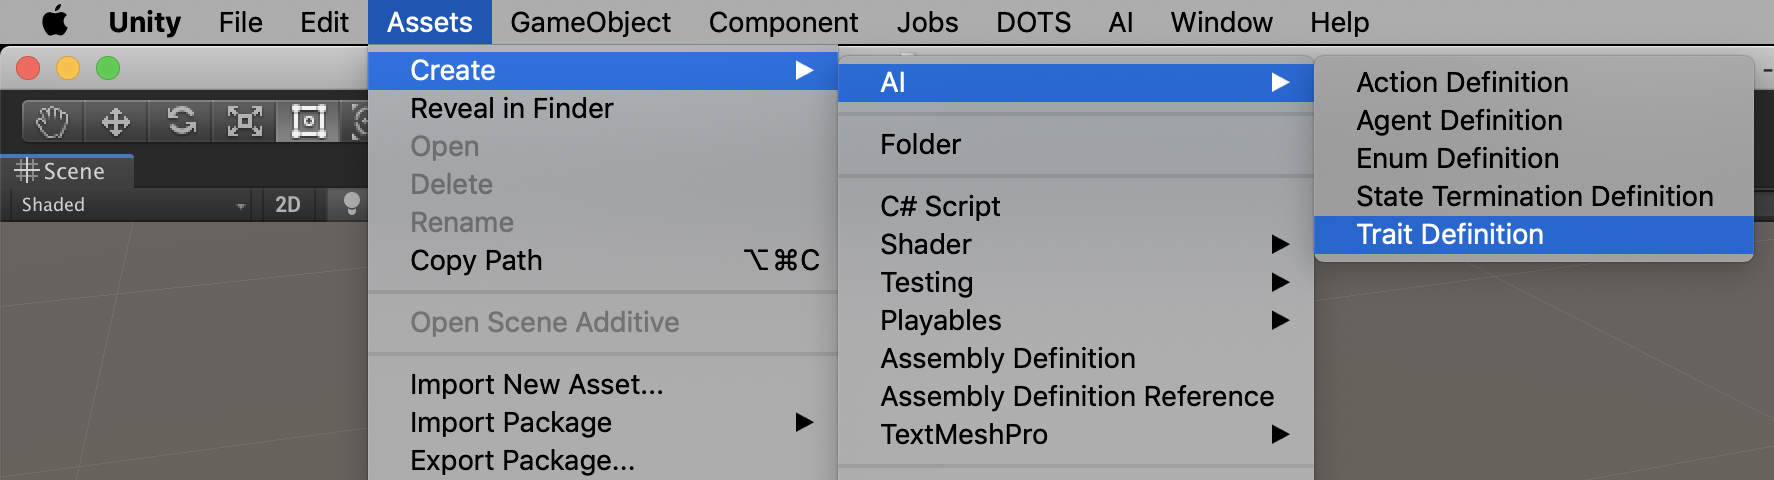1774x480 pixels.
Task: Expand the TextMeshPro submenu
Action: point(1076,434)
